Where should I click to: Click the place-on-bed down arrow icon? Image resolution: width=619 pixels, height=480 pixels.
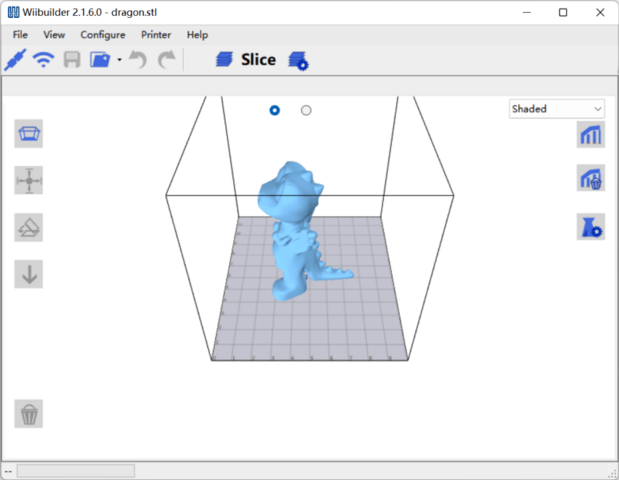click(29, 273)
